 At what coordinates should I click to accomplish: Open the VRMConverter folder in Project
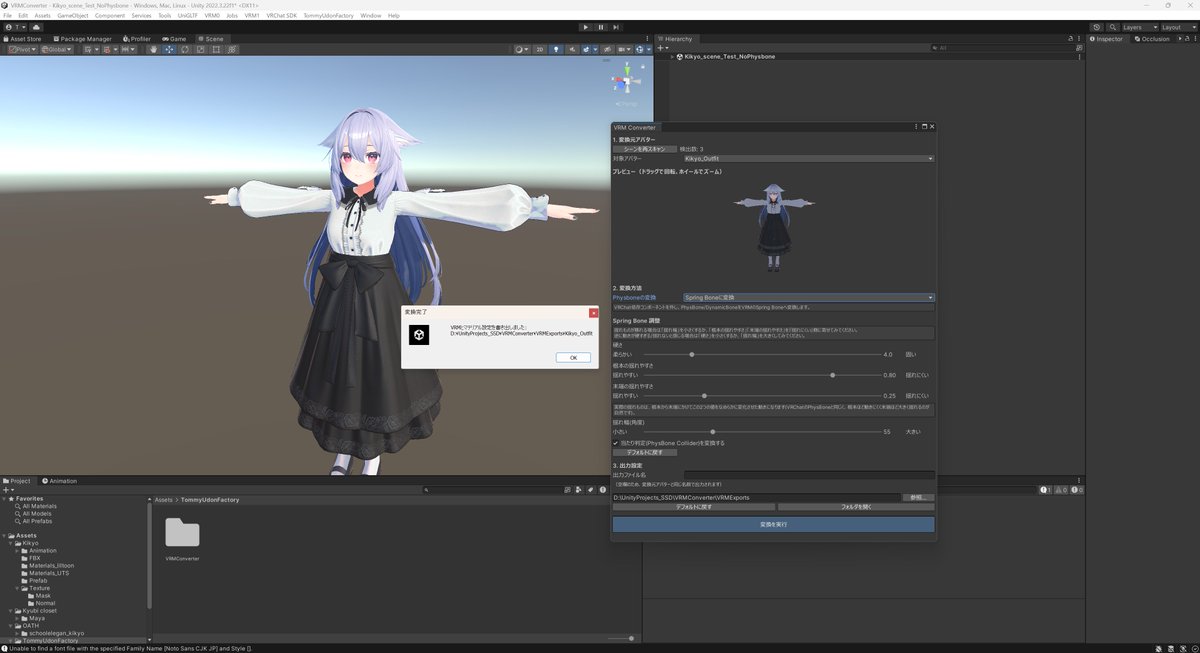click(x=182, y=538)
